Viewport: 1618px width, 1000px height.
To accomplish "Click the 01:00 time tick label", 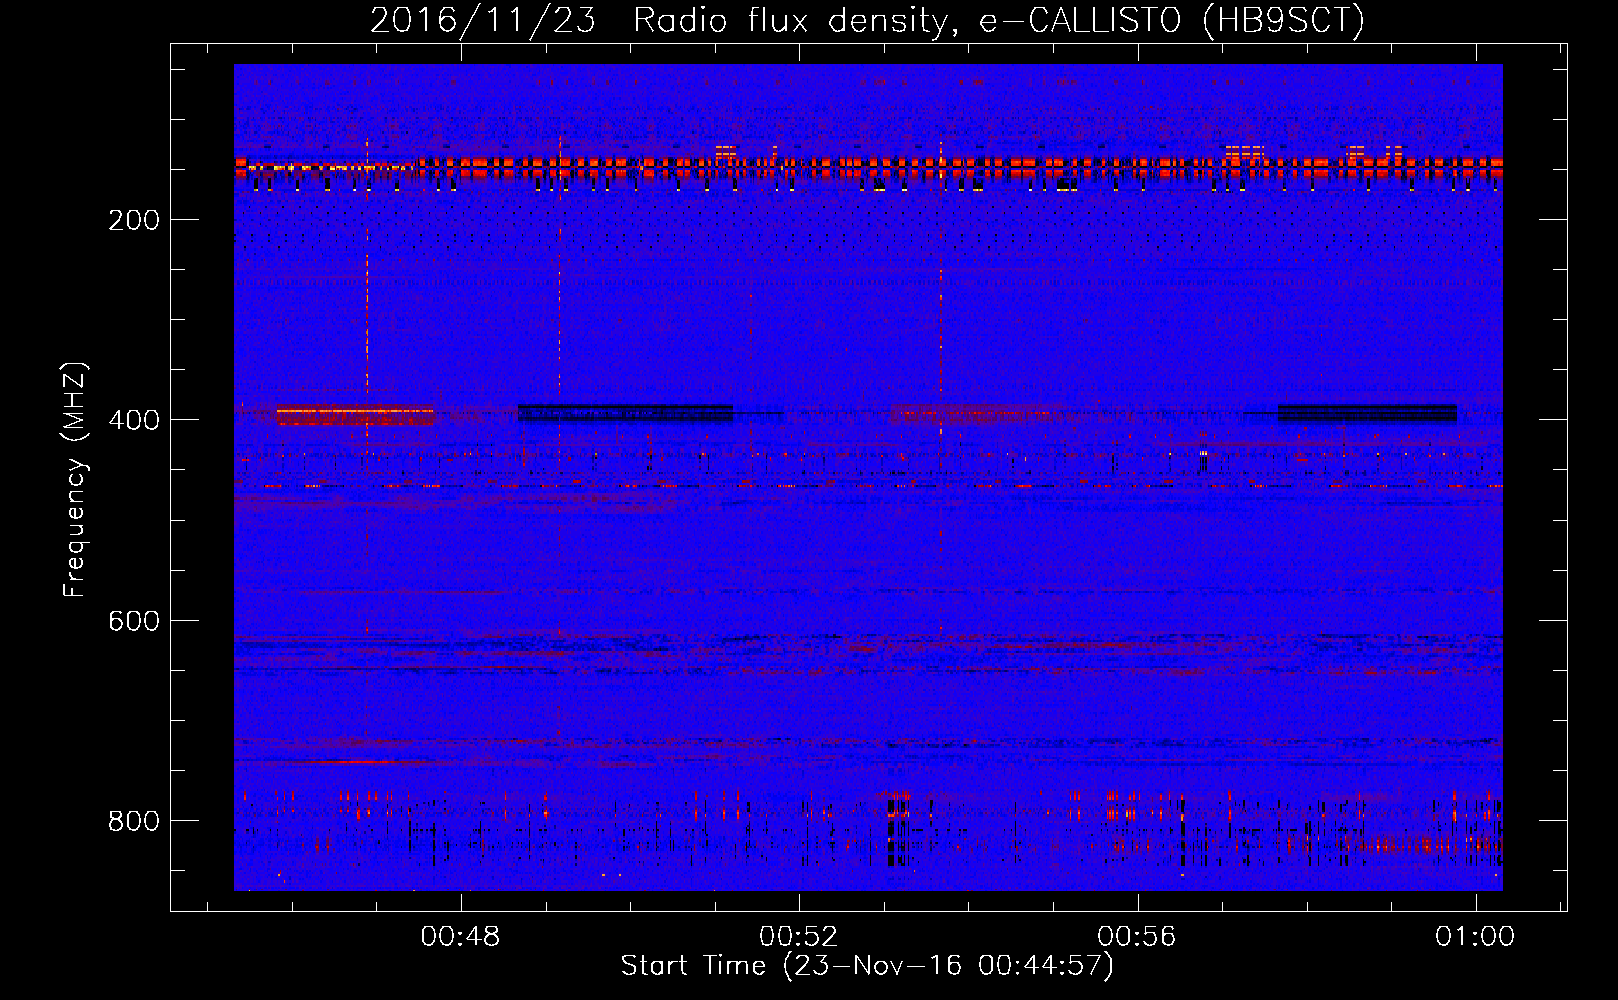I will point(1475,937).
